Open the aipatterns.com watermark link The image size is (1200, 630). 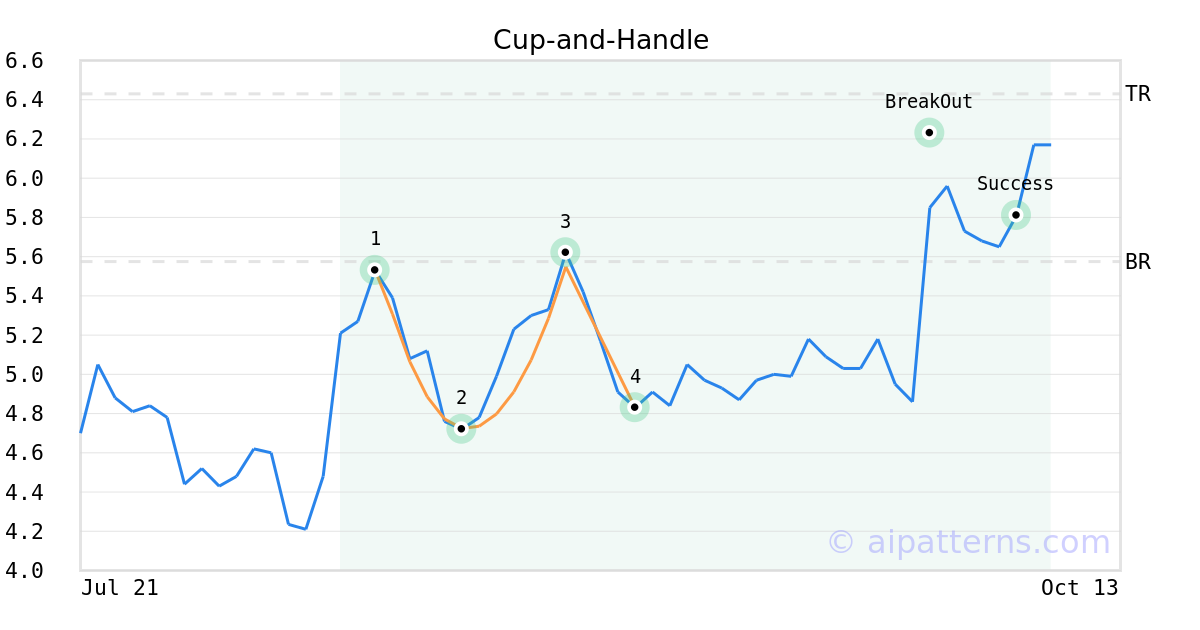[968, 542]
